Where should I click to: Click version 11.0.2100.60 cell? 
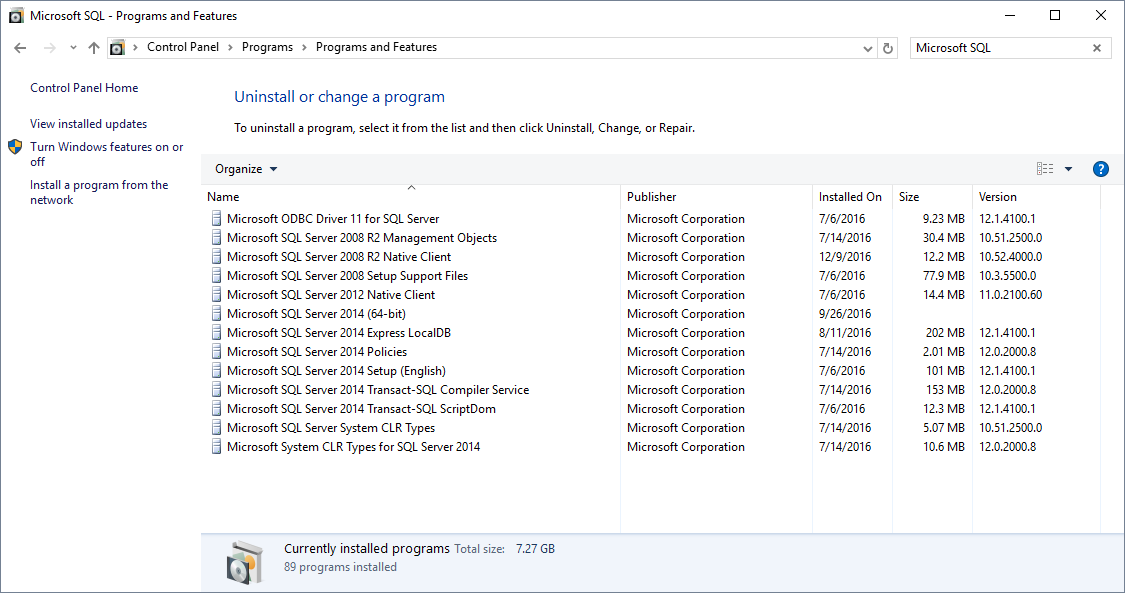tap(1010, 295)
